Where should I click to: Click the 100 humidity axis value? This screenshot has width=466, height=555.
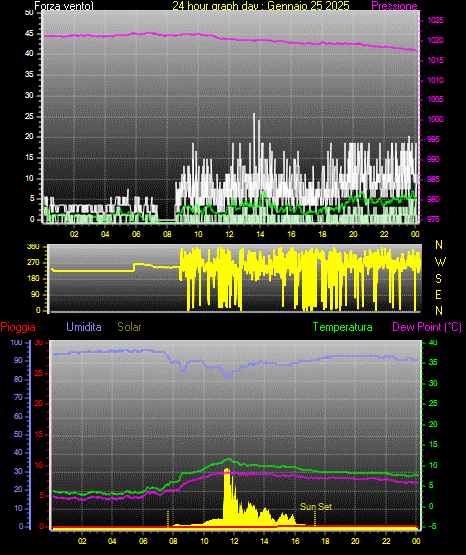(16, 342)
